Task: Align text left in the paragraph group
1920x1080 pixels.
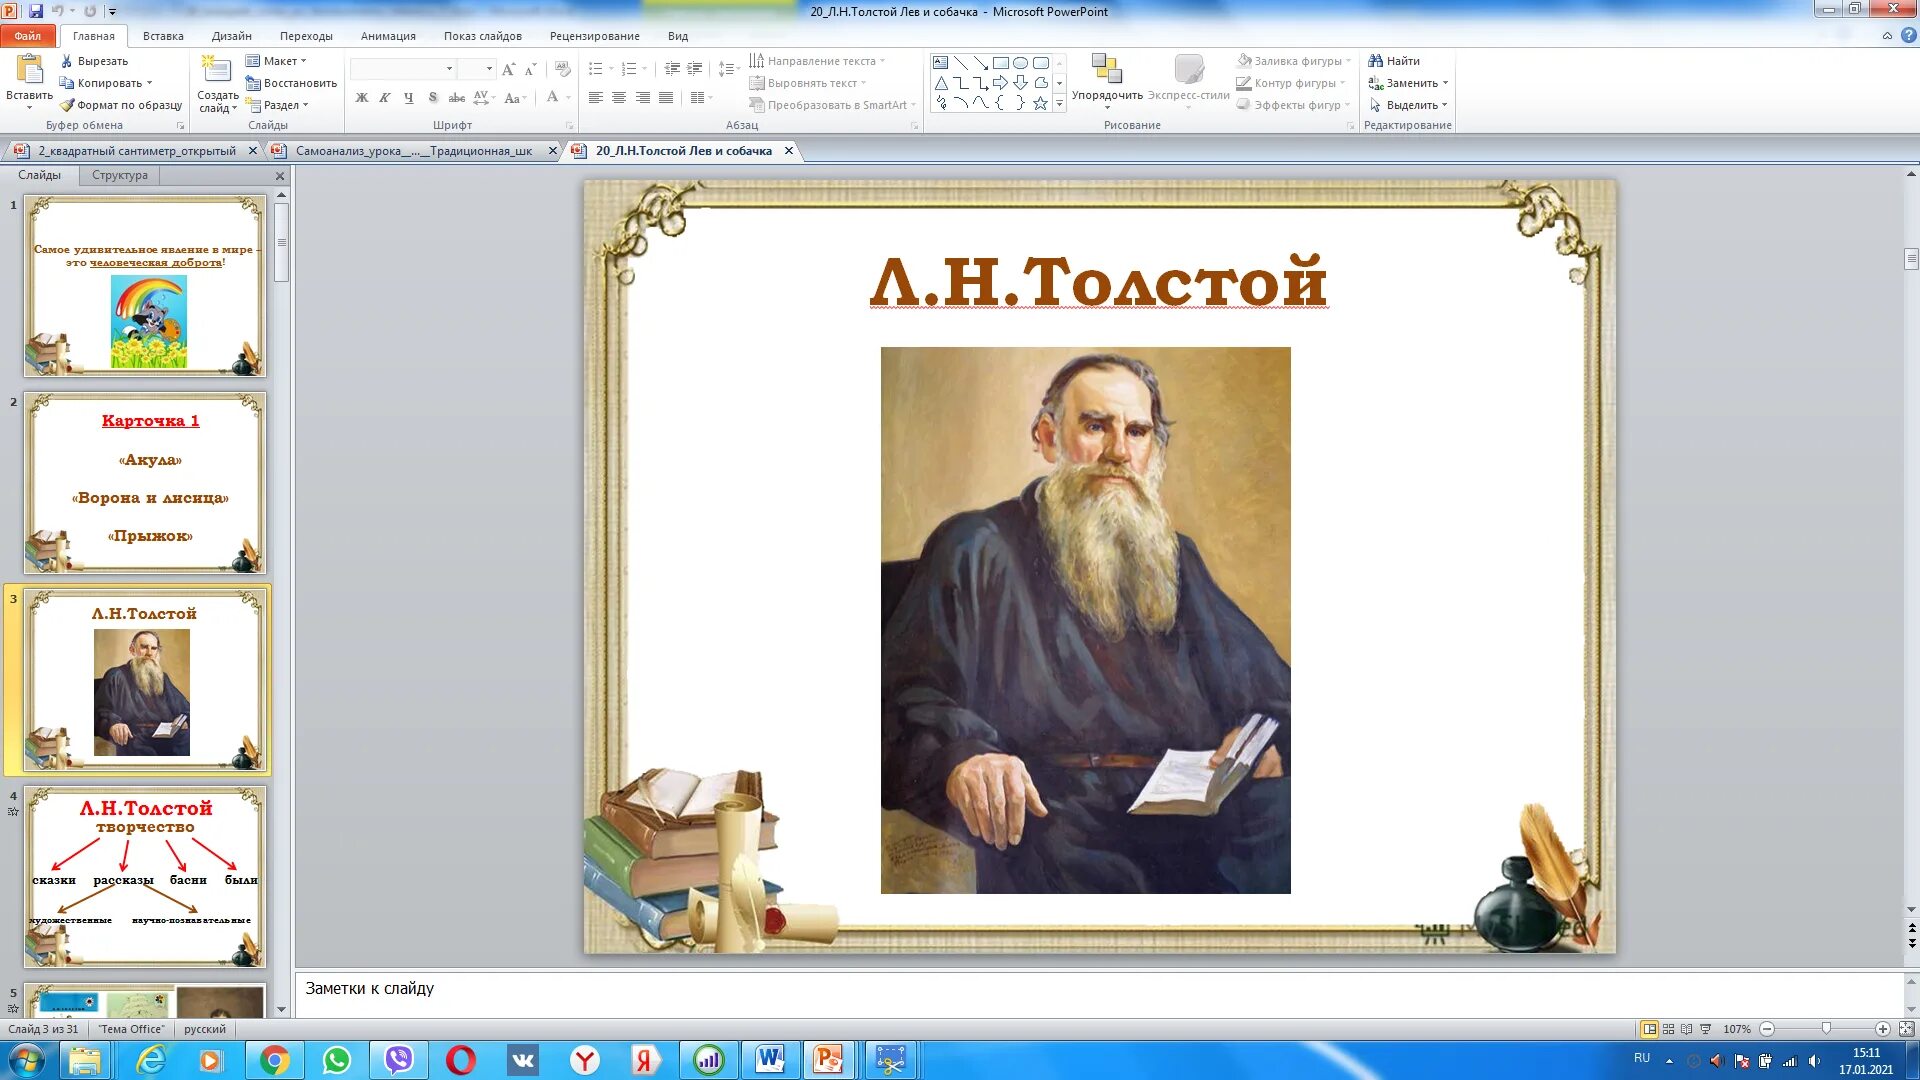Action: pos(596,98)
